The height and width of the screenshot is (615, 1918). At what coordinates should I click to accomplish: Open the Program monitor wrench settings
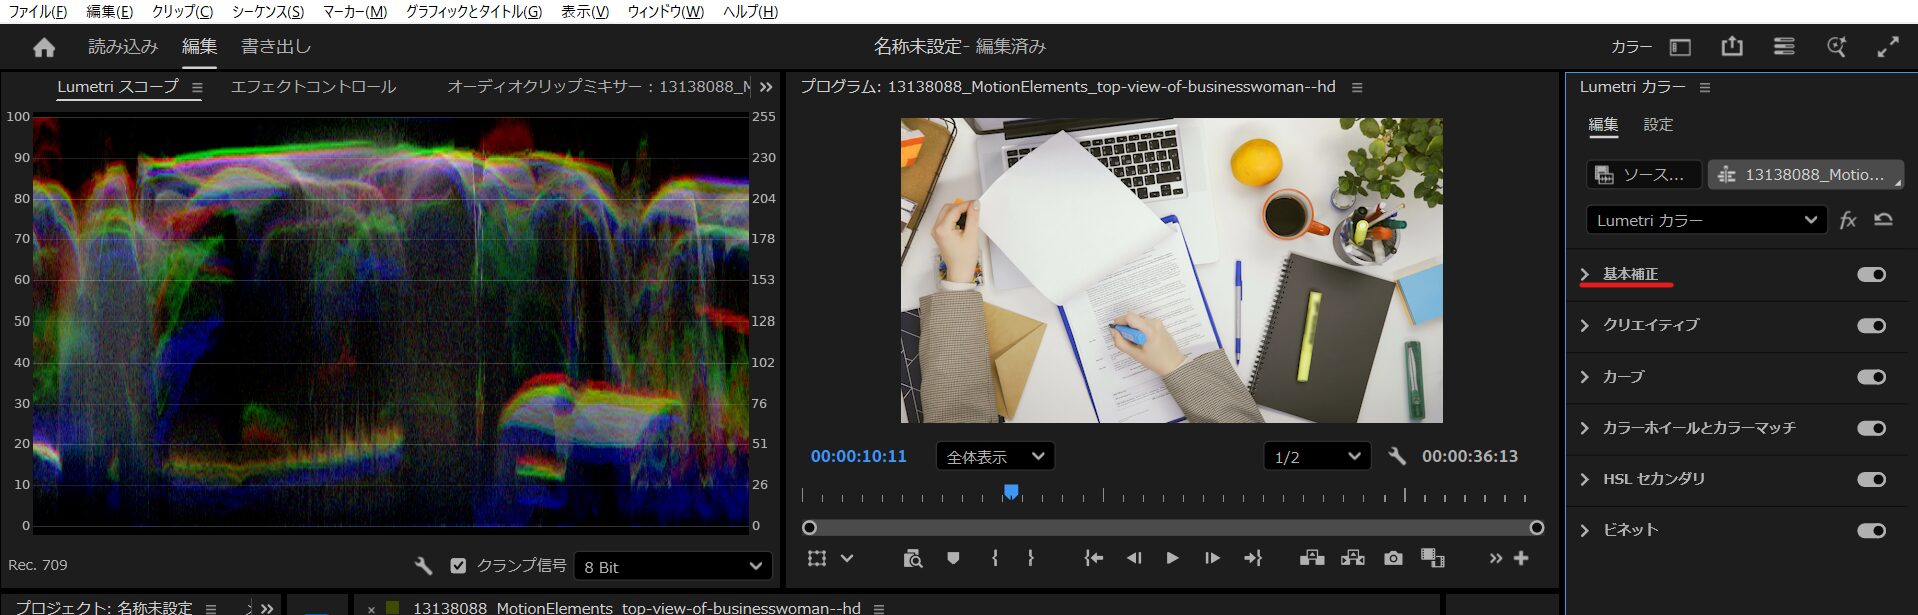pos(1397,456)
